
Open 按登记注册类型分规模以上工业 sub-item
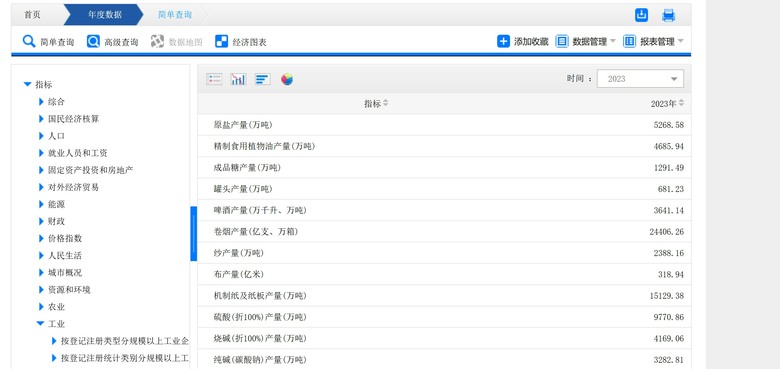[125, 341]
